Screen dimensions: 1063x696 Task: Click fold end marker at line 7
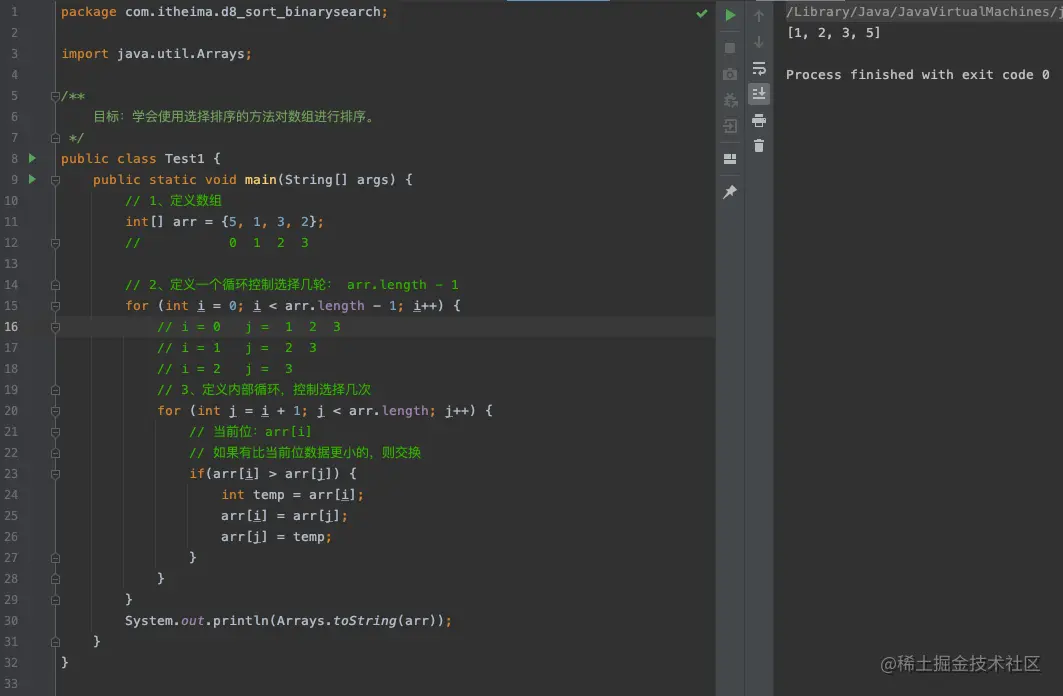coord(56,138)
